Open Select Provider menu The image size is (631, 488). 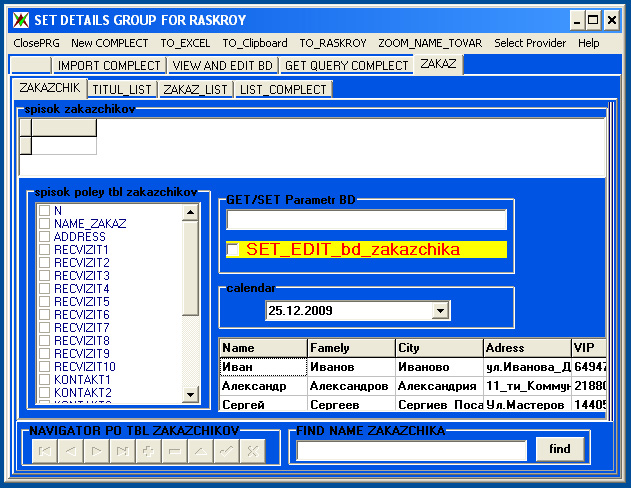pyautogui.click(x=530, y=43)
